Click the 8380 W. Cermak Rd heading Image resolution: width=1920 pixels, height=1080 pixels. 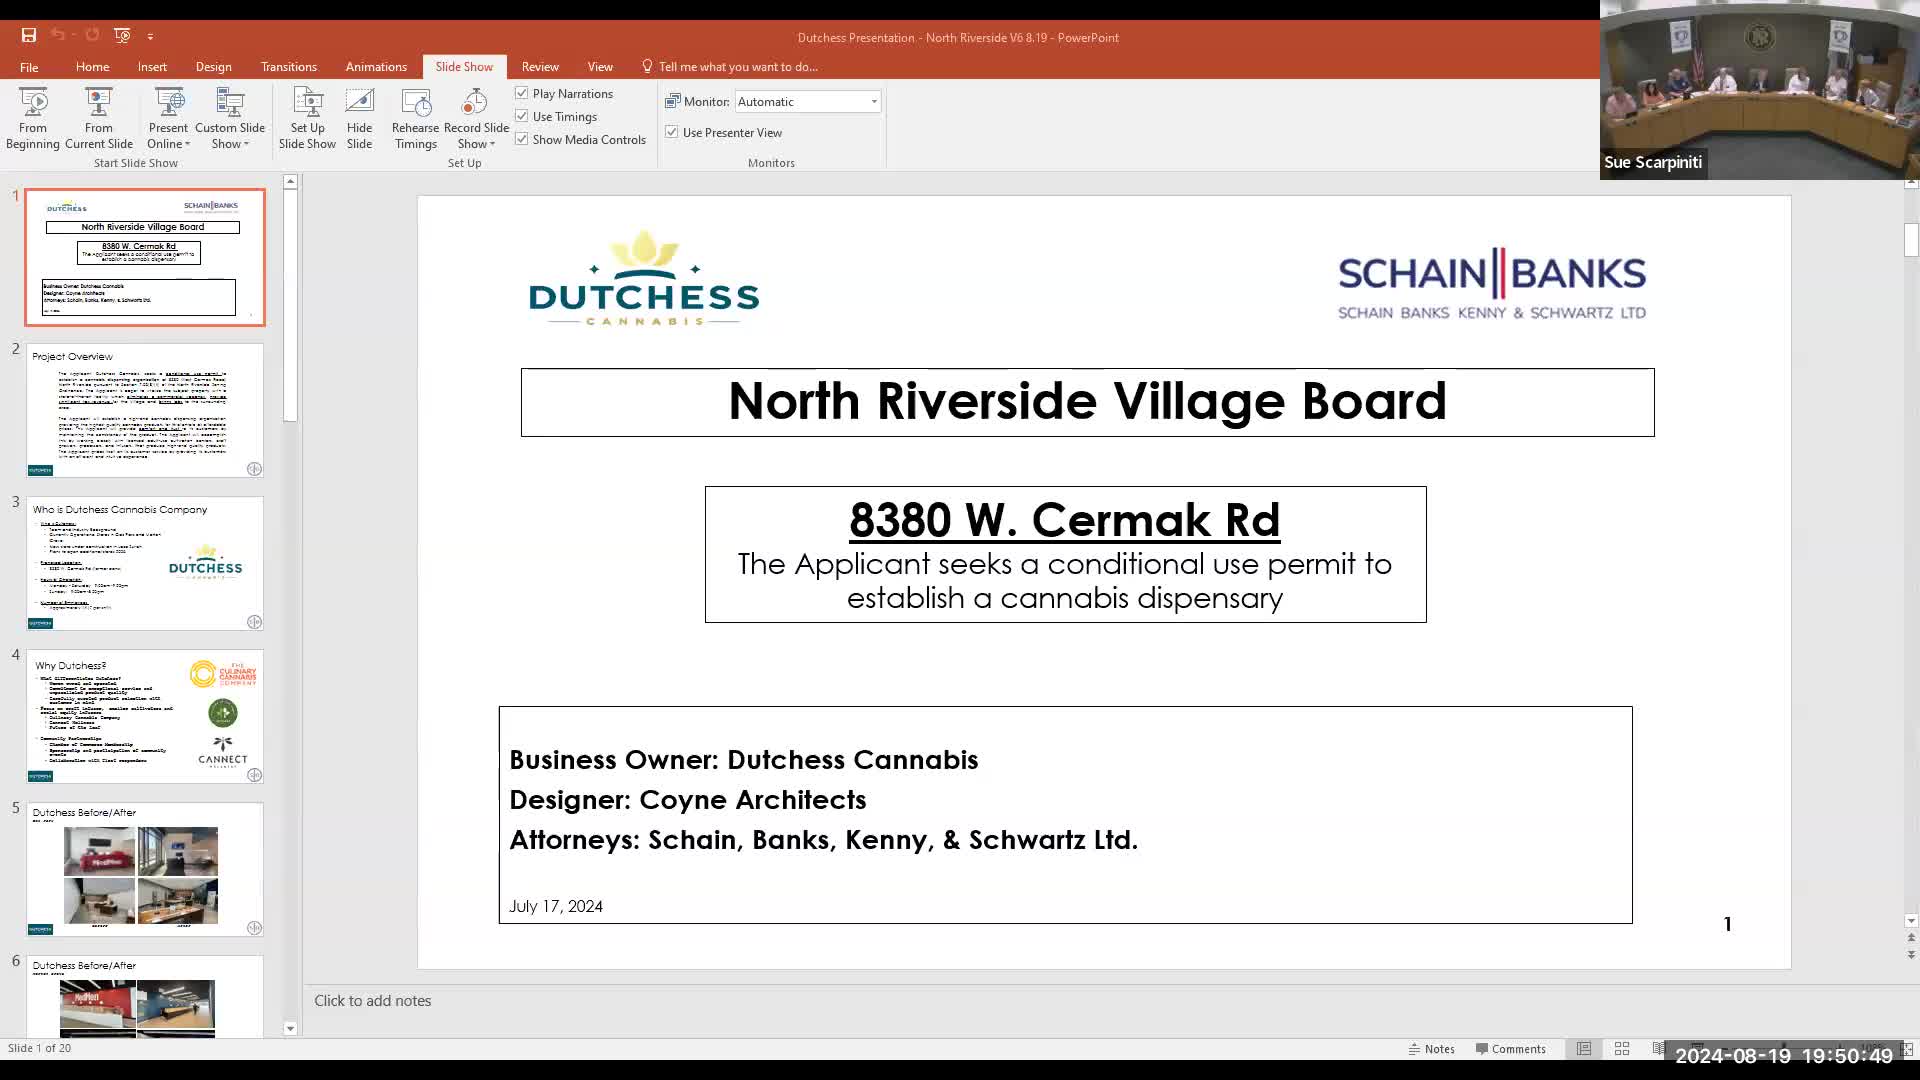[1064, 520]
